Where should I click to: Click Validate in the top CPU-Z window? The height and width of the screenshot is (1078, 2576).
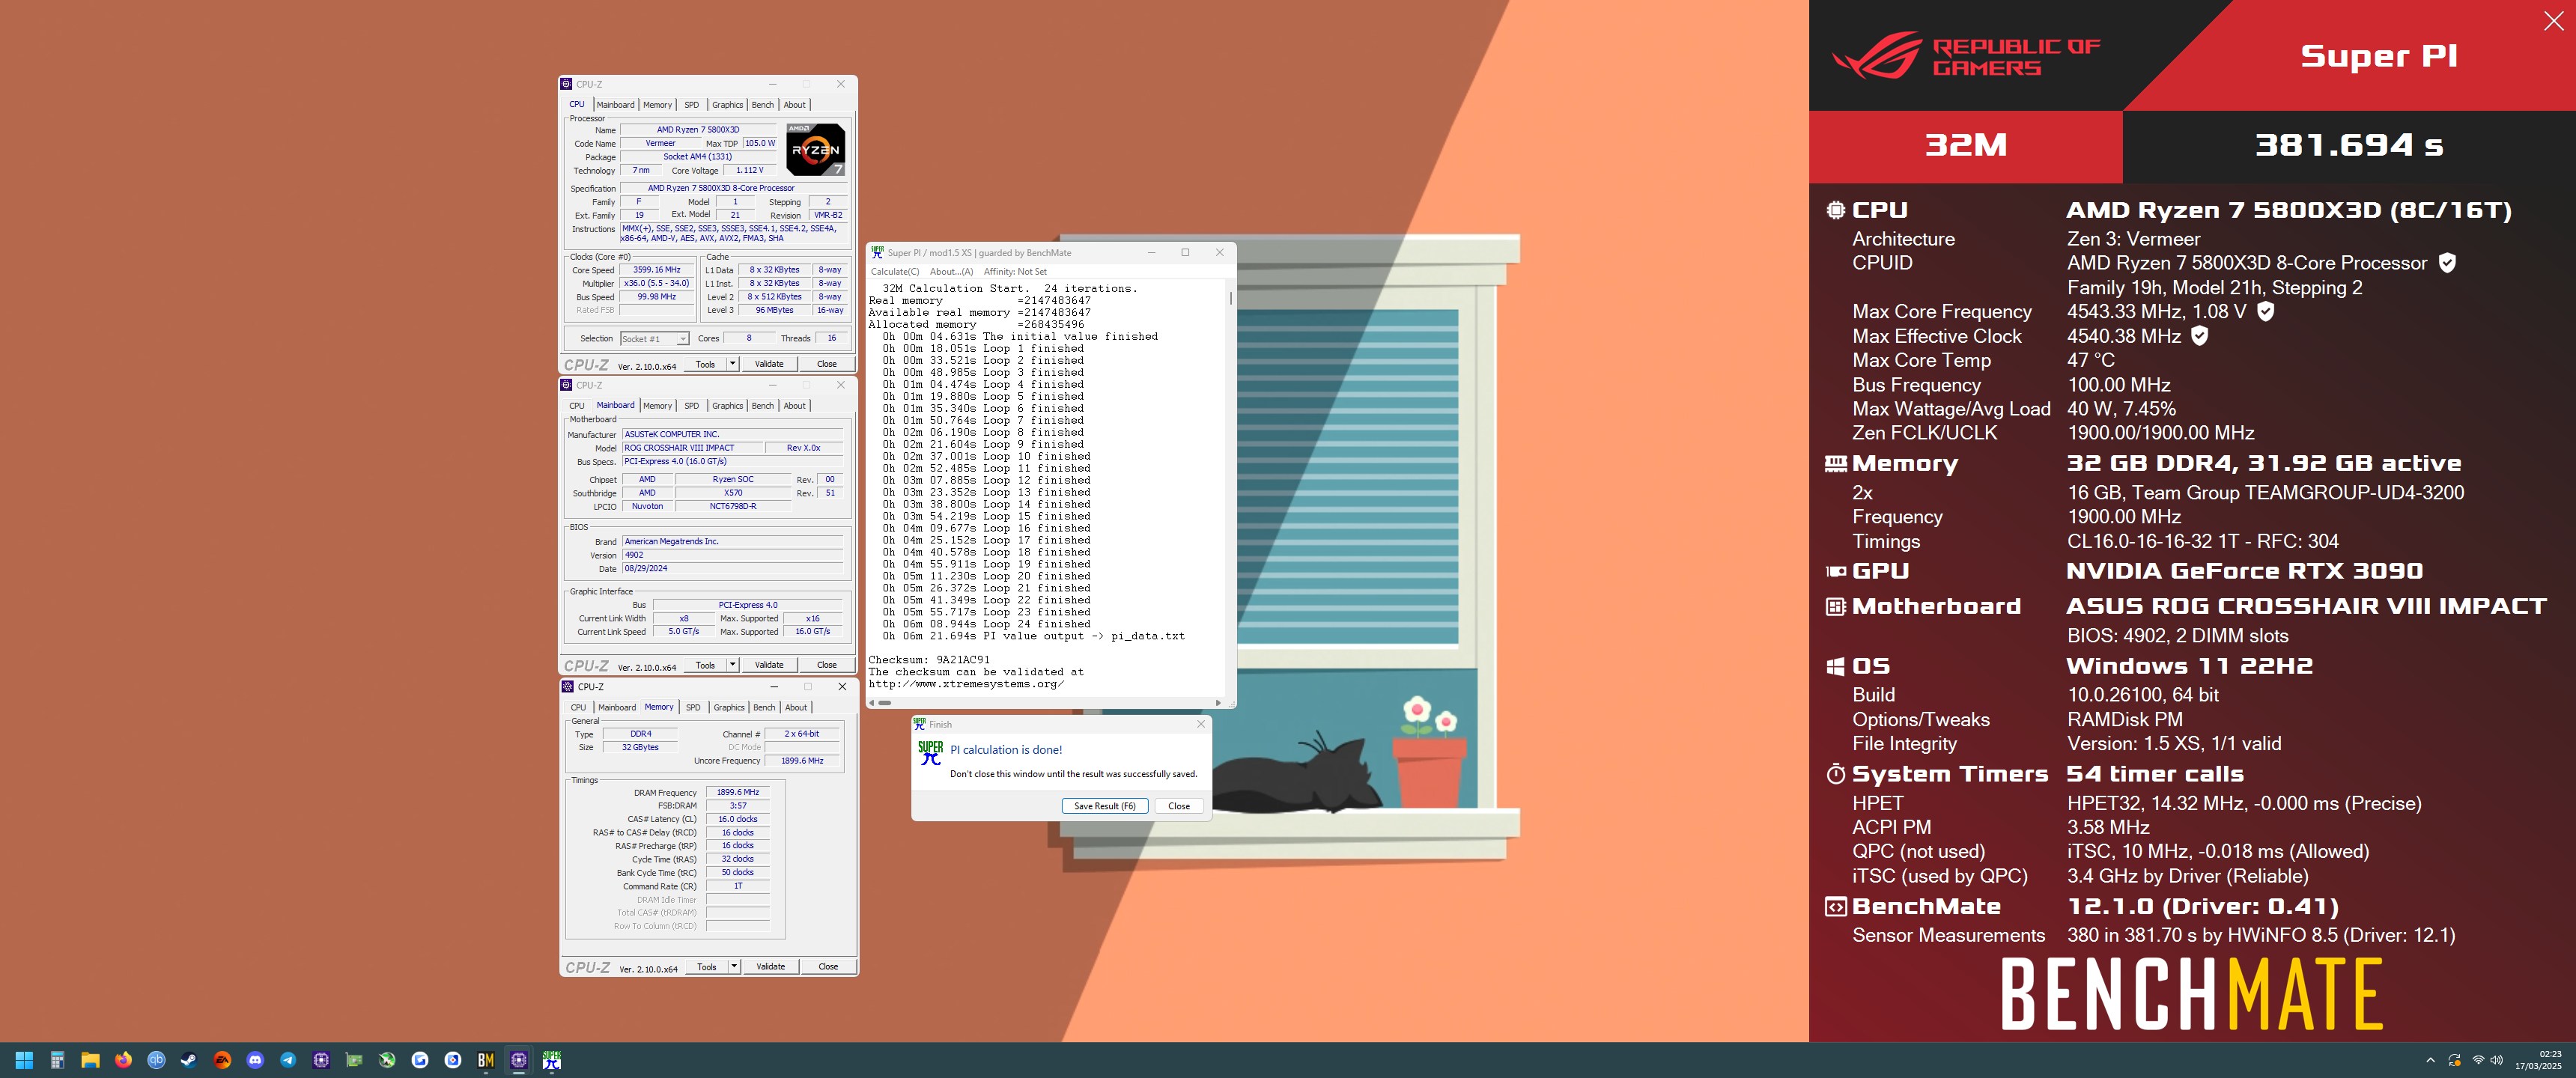click(x=769, y=364)
